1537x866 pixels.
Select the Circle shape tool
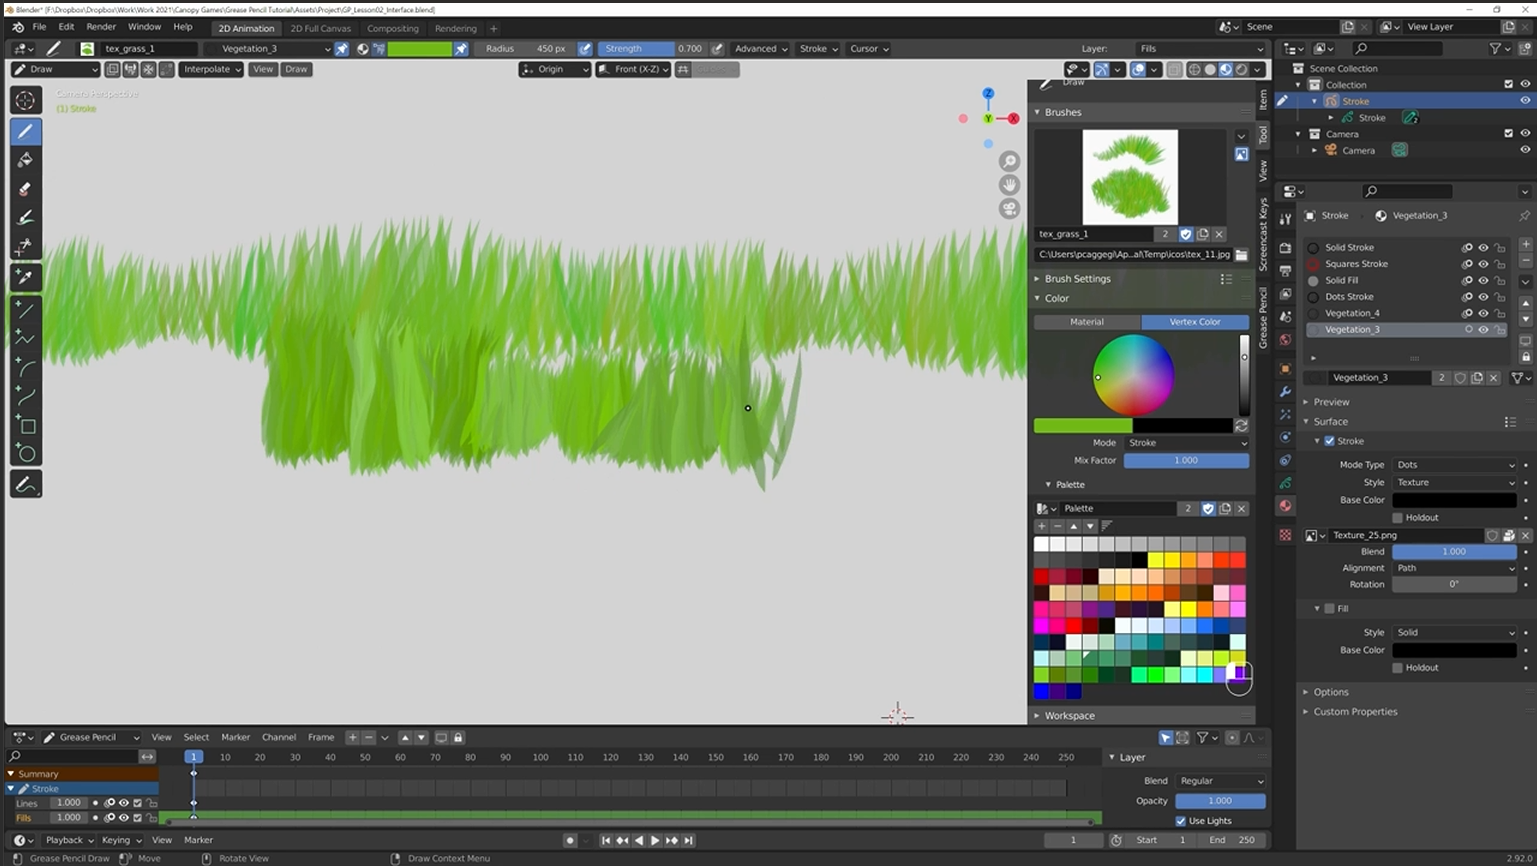(x=26, y=454)
